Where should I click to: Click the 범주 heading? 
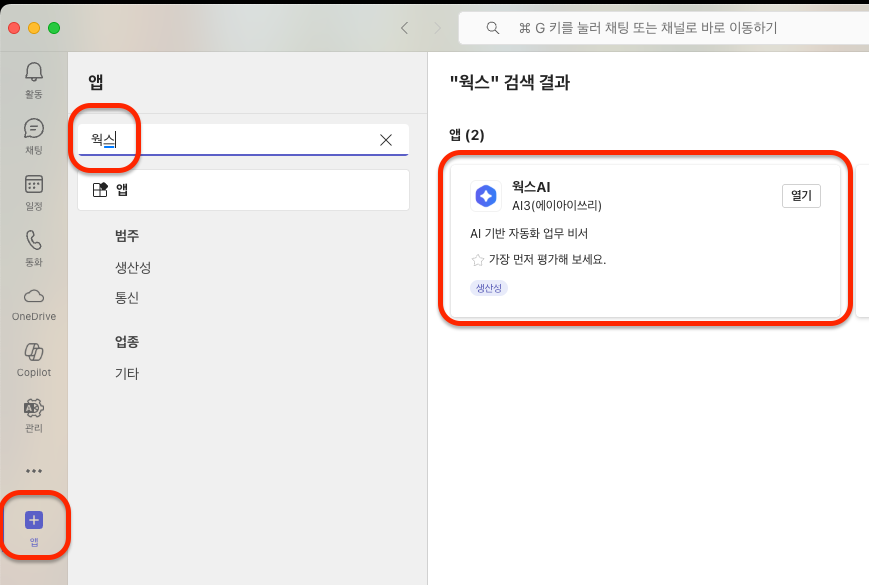pos(127,236)
